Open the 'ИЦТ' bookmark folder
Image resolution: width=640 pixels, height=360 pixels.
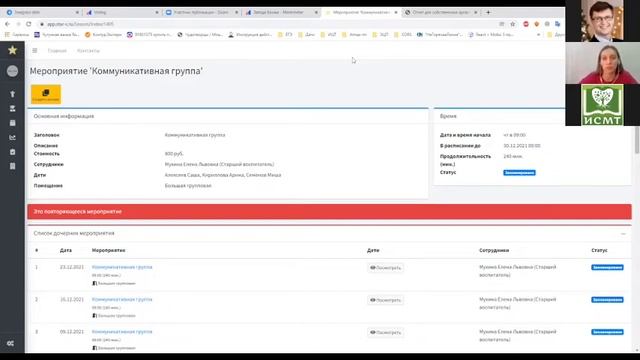(328, 35)
